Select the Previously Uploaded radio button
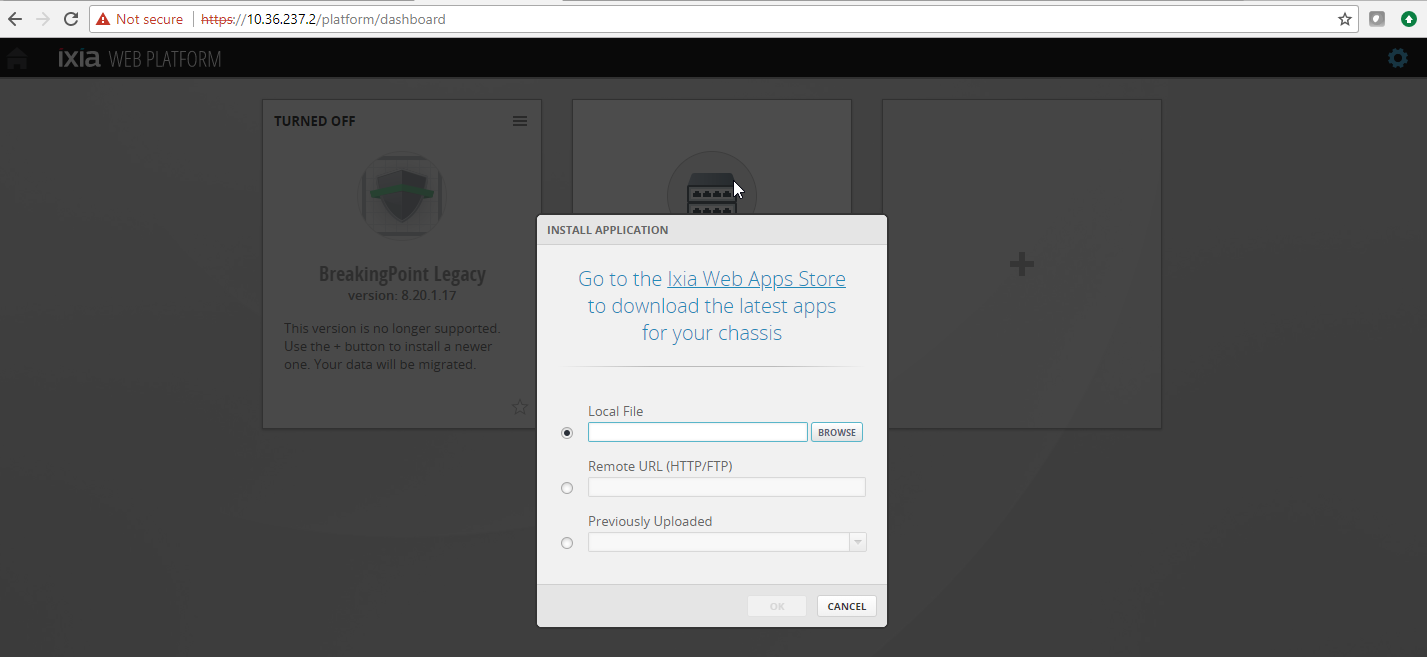This screenshot has width=1427, height=657. tap(567, 543)
